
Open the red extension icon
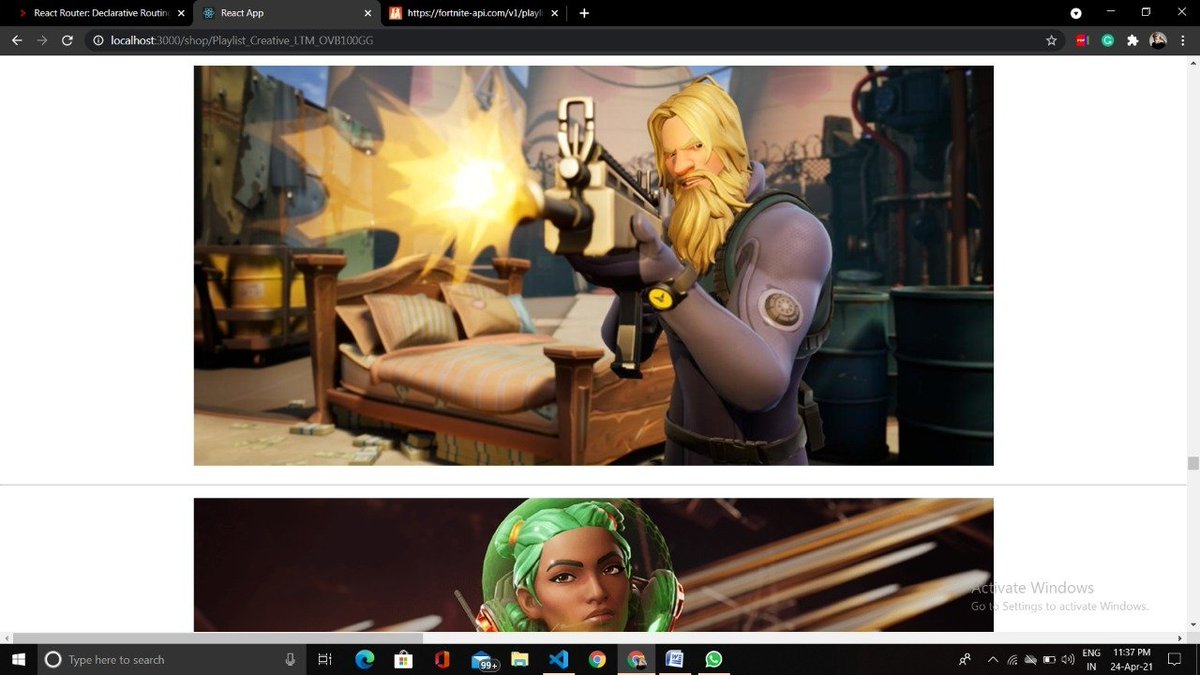pos(1082,41)
